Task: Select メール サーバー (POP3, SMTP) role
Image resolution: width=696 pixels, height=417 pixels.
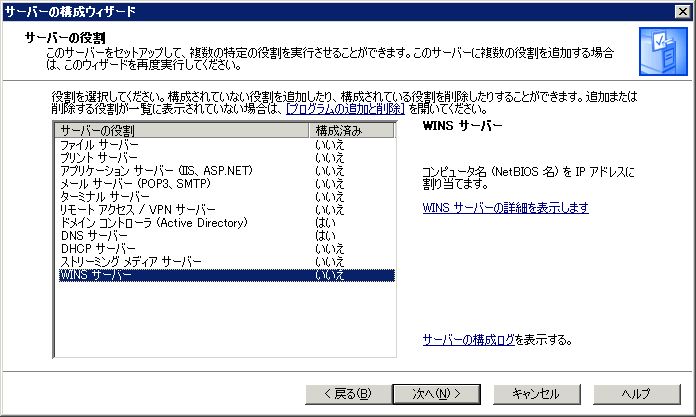Action: [x=227, y=183]
